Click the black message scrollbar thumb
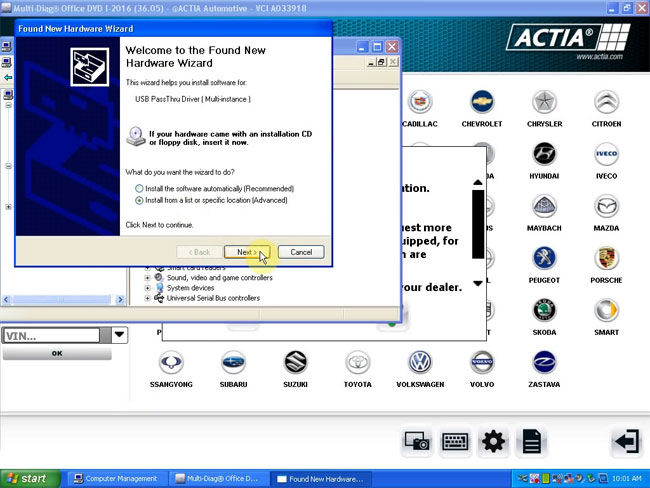Image resolution: width=650 pixels, height=488 pixels. [478, 224]
